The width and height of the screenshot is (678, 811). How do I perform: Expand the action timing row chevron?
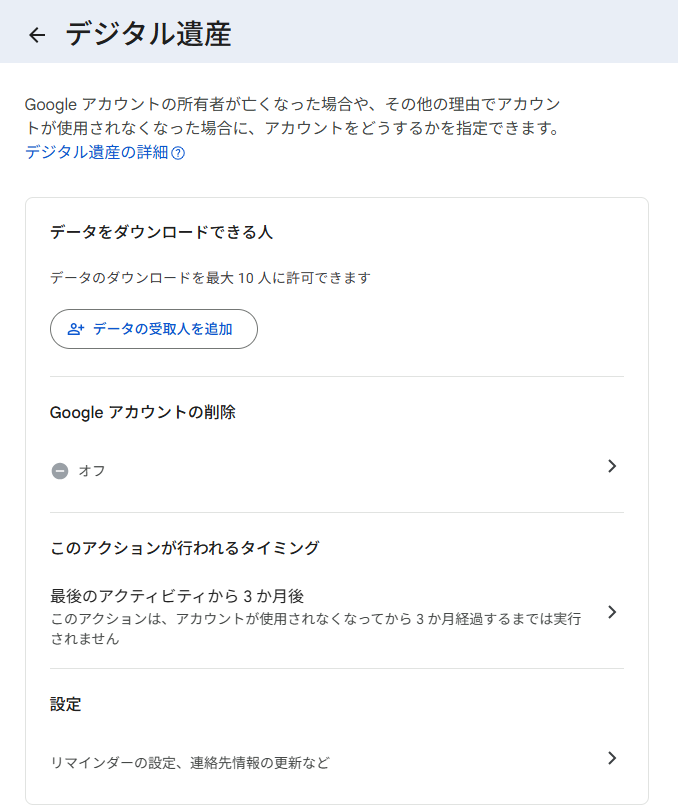coord(612,612)
